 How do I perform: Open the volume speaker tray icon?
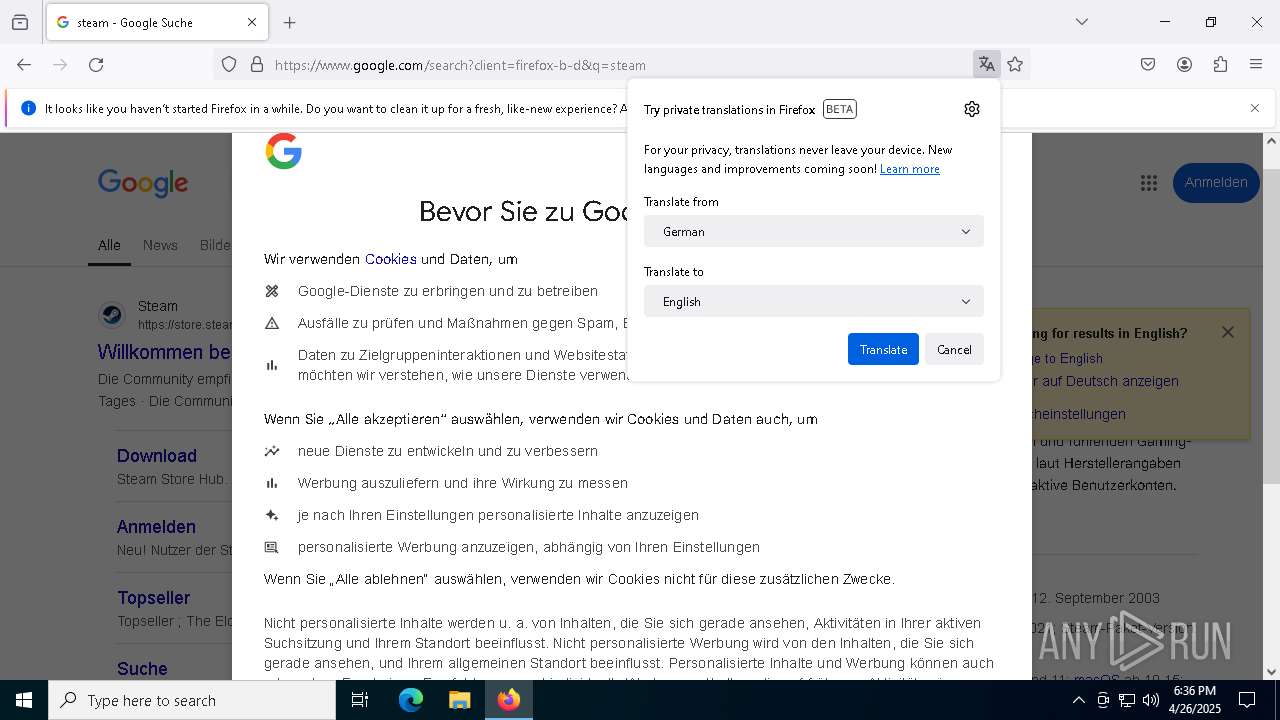(x=1151, y=700)
